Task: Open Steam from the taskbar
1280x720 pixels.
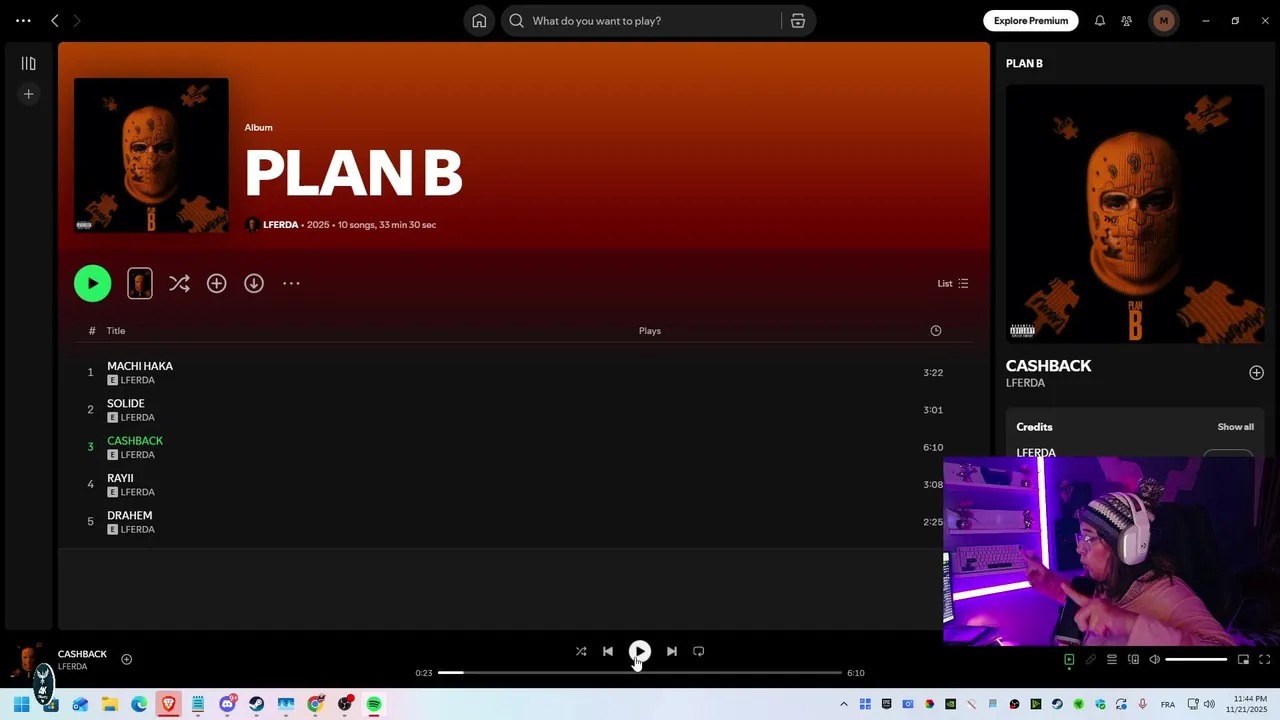Action: pyautogui.click(x=257, y=704)
